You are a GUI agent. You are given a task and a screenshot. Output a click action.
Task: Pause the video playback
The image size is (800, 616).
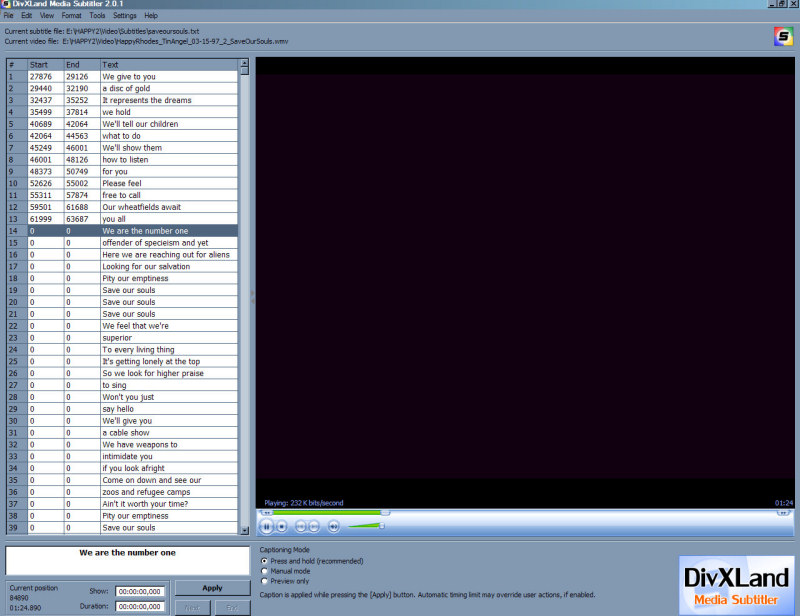point(266,526)
